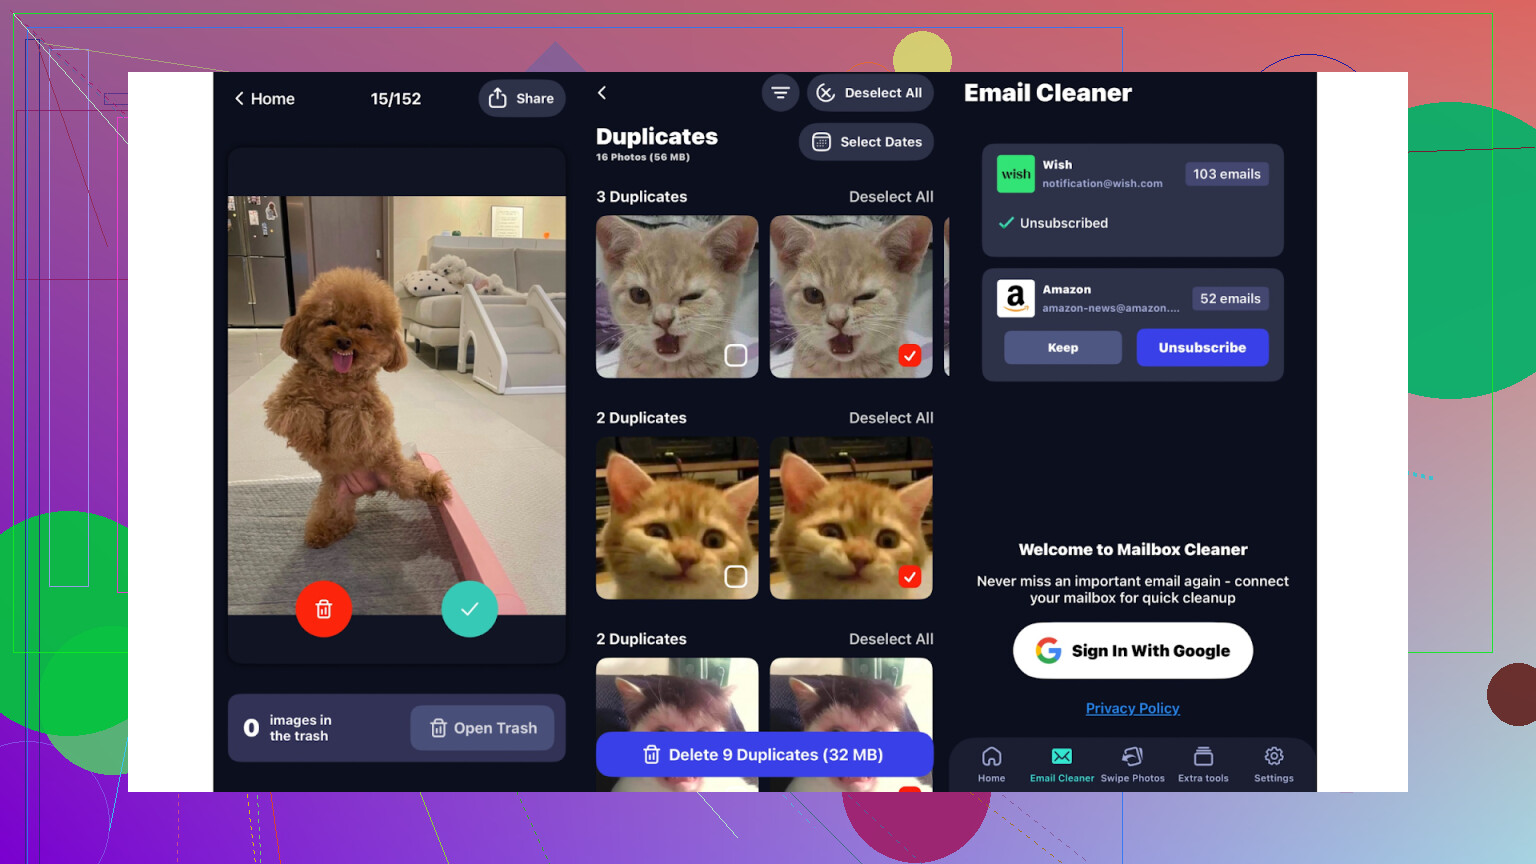
Task: Click the Unsubscribed status for Wish
Action: [x=1053, y=223]
